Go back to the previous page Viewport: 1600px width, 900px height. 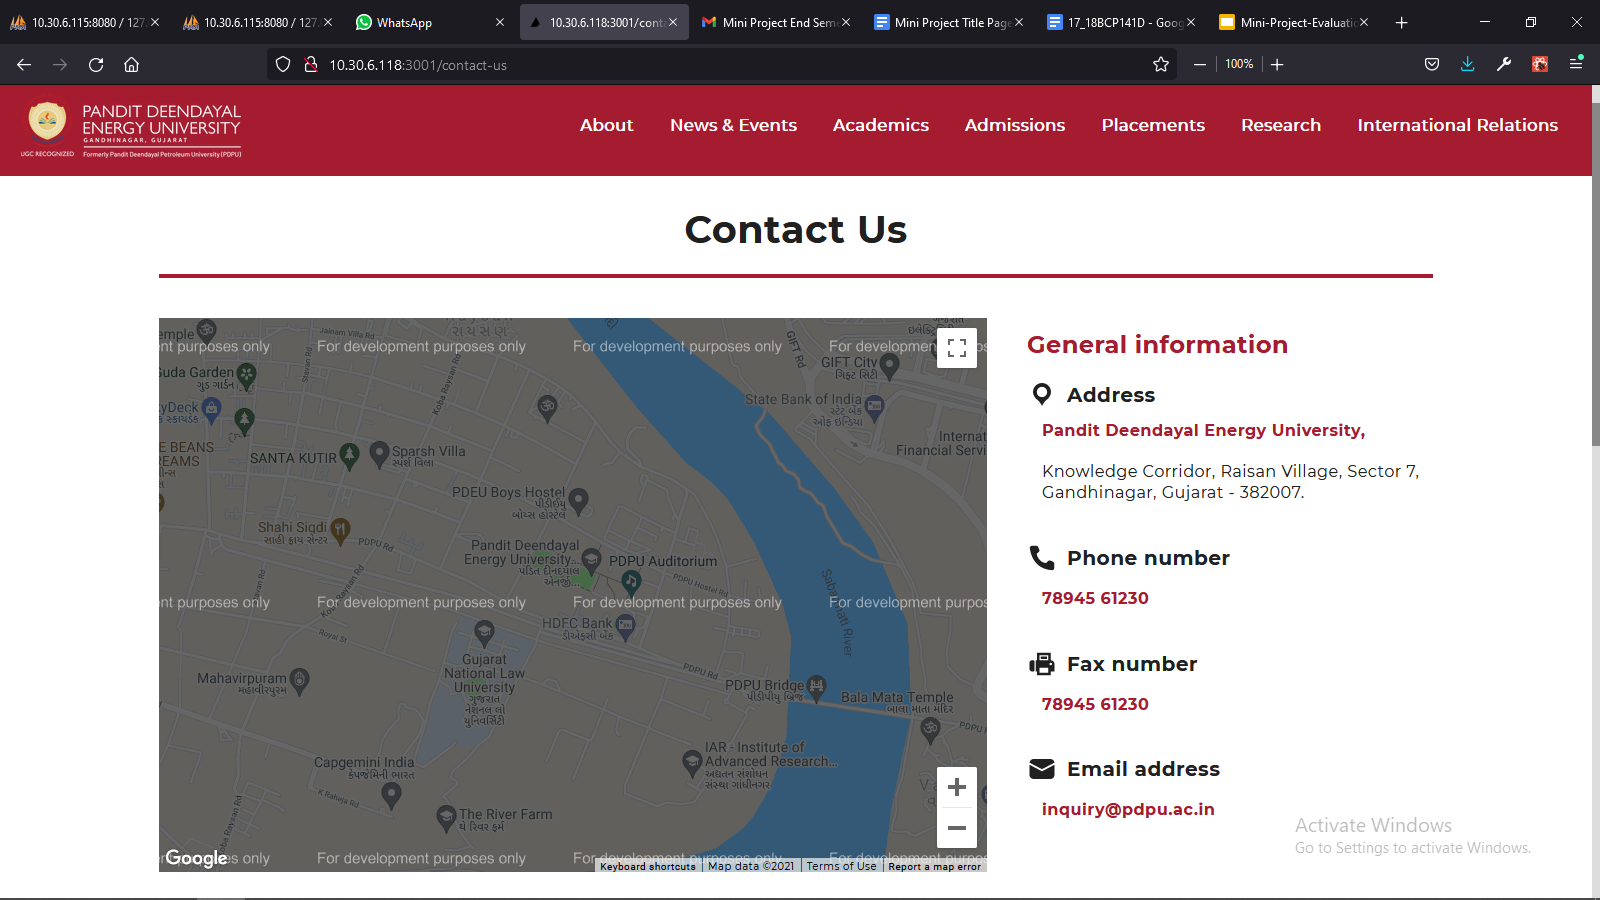pos(24,64)
